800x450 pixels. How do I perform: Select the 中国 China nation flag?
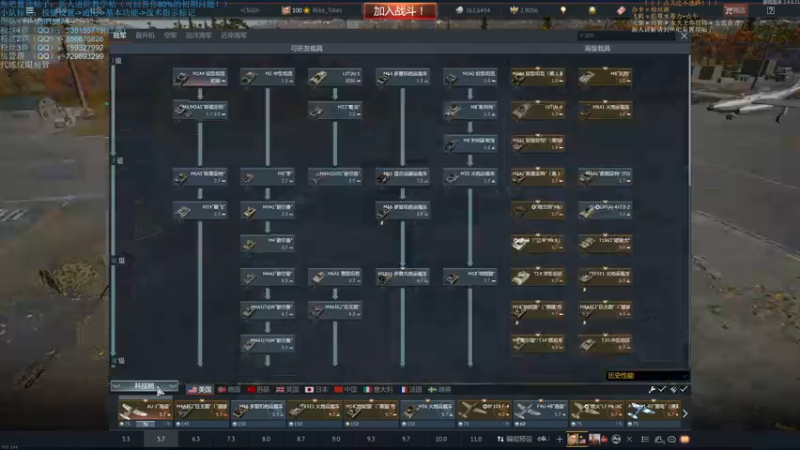tap(345, 389)
